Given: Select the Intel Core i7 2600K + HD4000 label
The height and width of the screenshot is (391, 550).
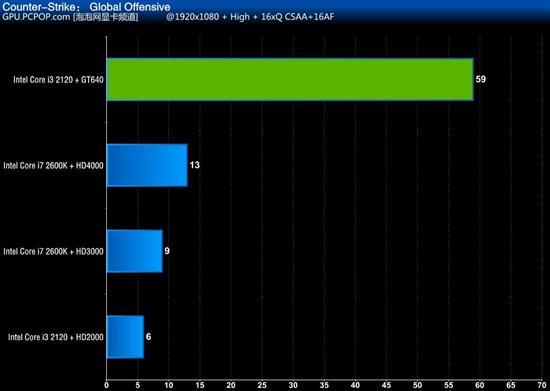Looking at the screenshot, I should pos(53,165).
